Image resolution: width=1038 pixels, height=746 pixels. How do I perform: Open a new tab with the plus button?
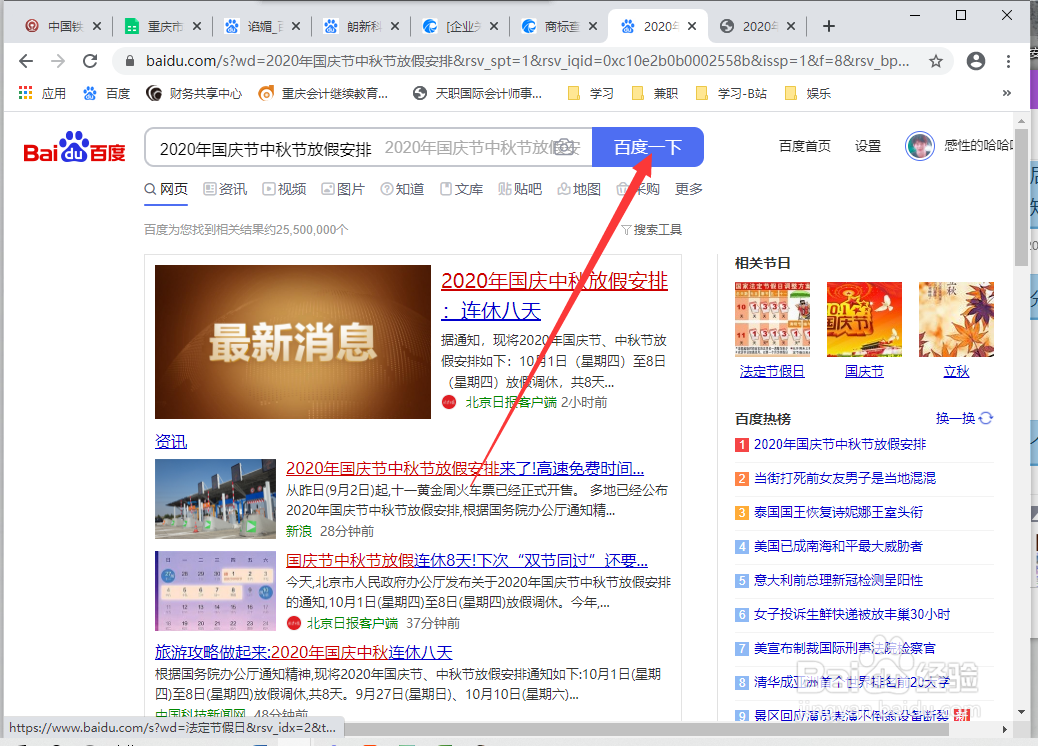click(x=828, y=26)
